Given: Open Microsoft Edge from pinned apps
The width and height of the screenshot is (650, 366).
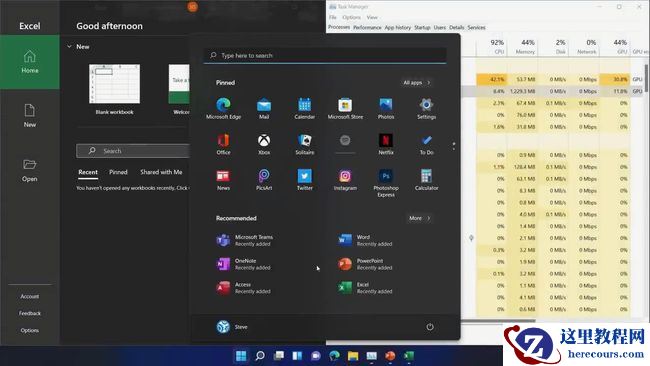Looking at the screenshot, I should [x=223, y=109].
